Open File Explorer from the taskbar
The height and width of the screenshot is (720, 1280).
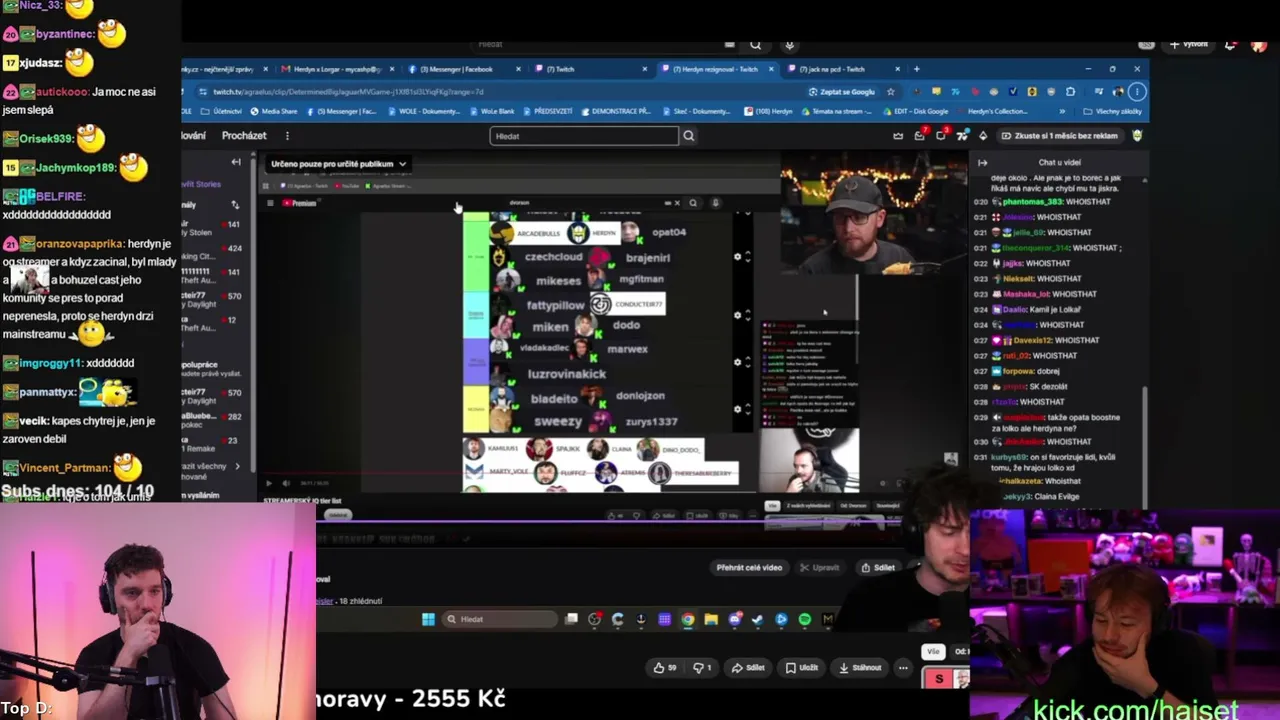point(711,620)
